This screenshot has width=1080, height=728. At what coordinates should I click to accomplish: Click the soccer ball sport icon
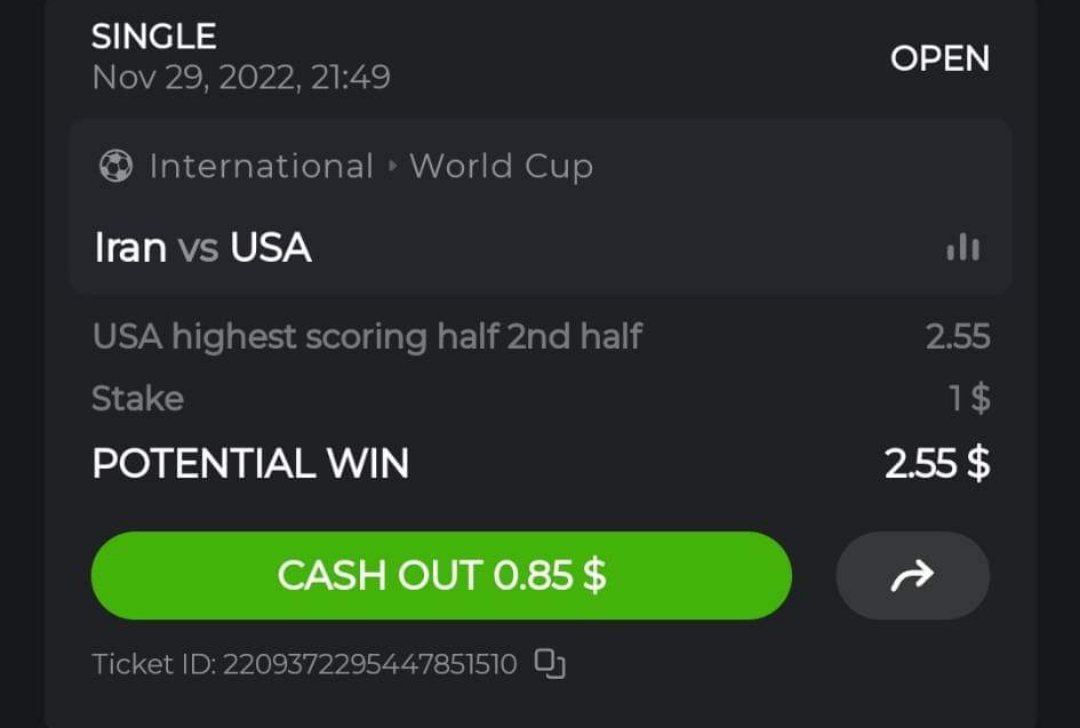[x=116, y=166]
